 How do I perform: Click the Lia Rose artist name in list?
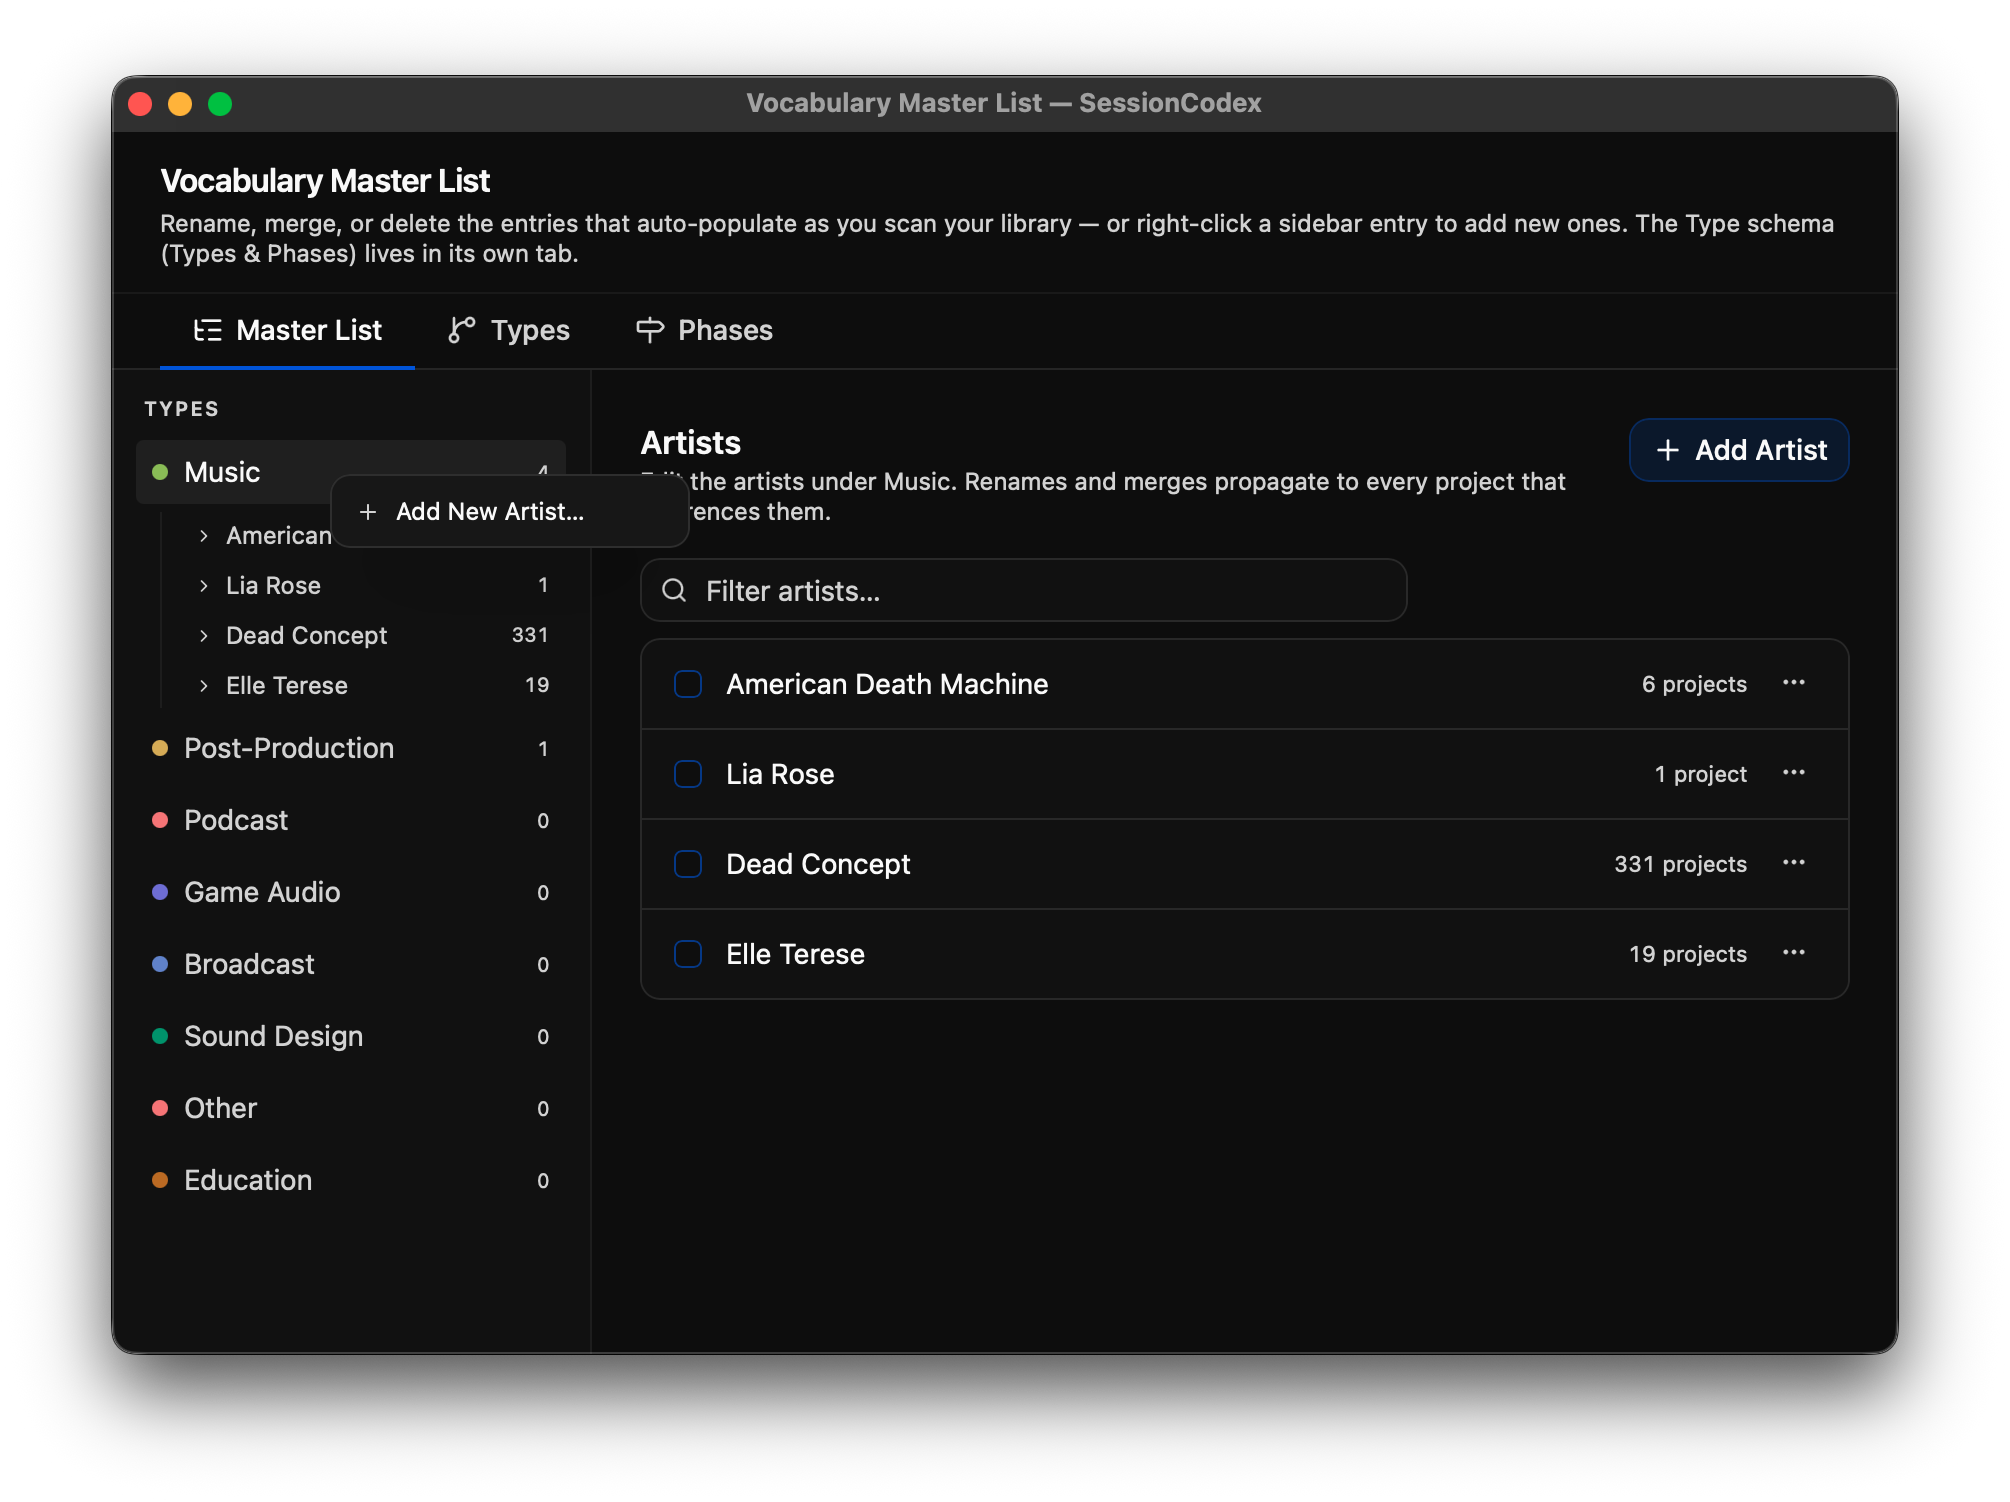click(780, 774)
